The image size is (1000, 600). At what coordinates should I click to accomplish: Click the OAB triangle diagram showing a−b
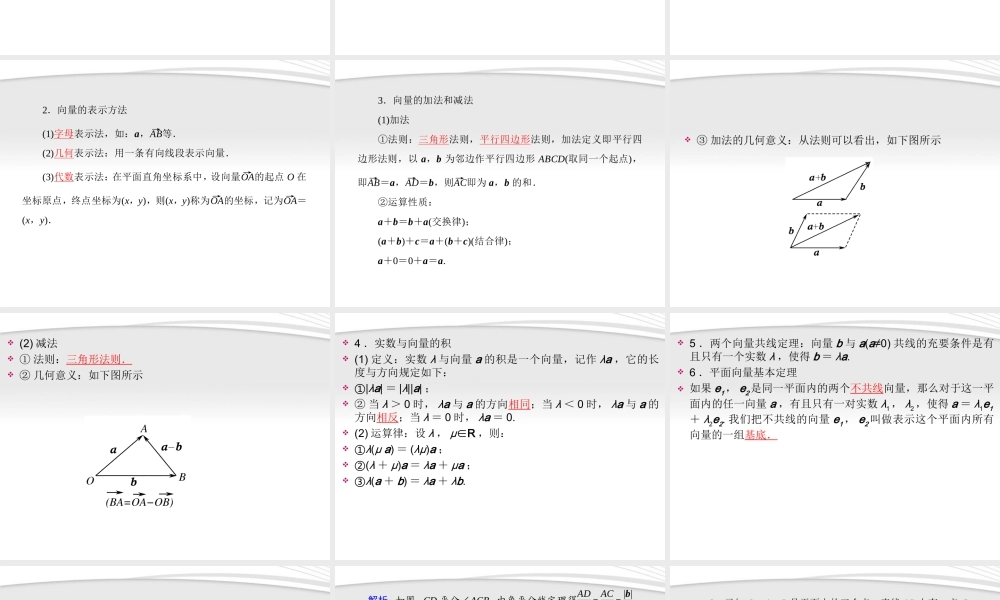[136, 457]
